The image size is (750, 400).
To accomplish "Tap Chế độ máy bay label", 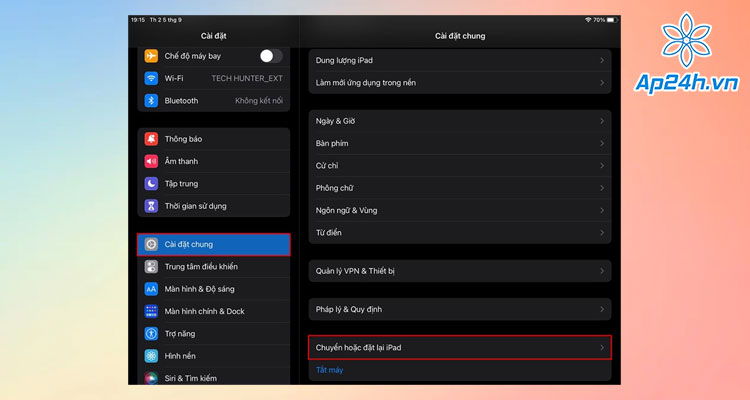I will coord(193,56).
